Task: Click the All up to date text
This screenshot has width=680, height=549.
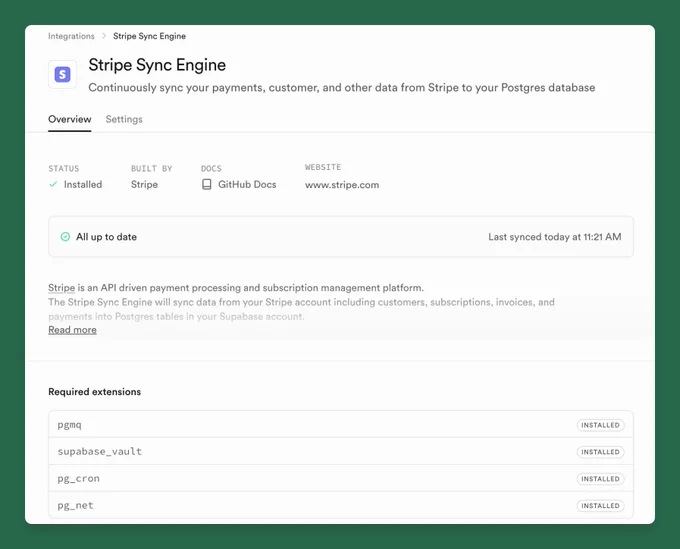Action: (106, 237)
